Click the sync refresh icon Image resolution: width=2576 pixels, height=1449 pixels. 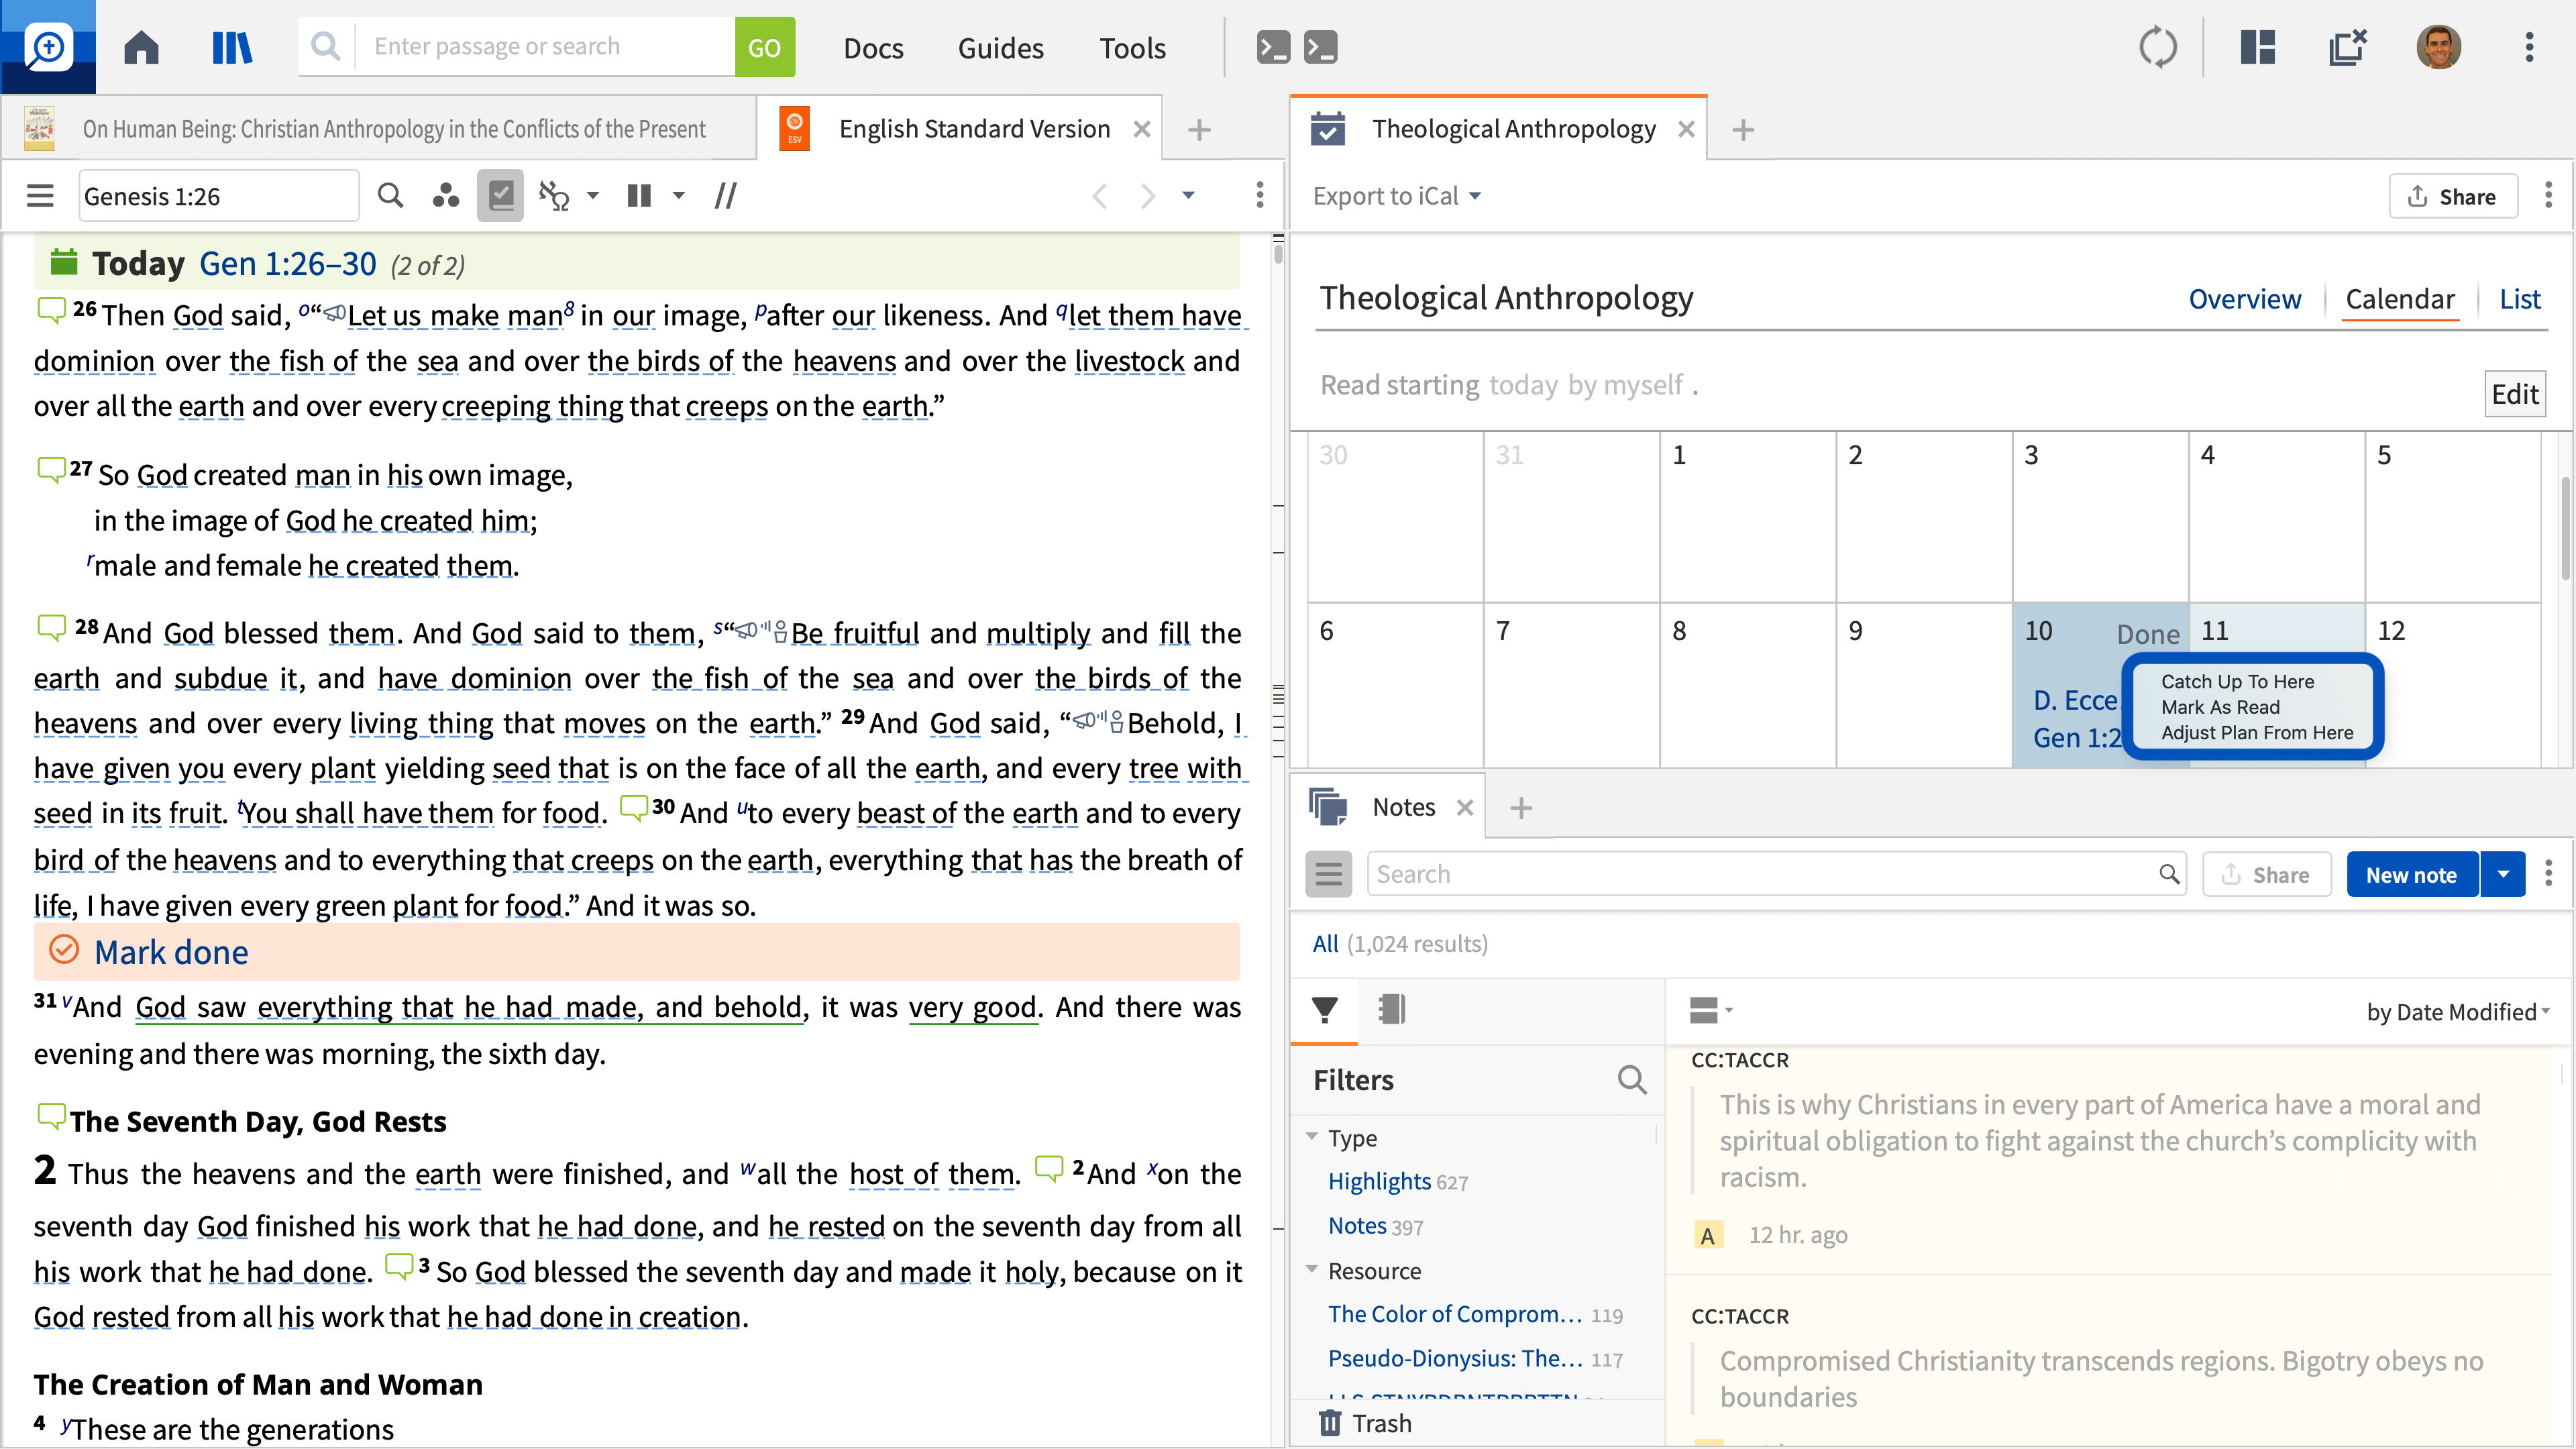point(2157,47)
